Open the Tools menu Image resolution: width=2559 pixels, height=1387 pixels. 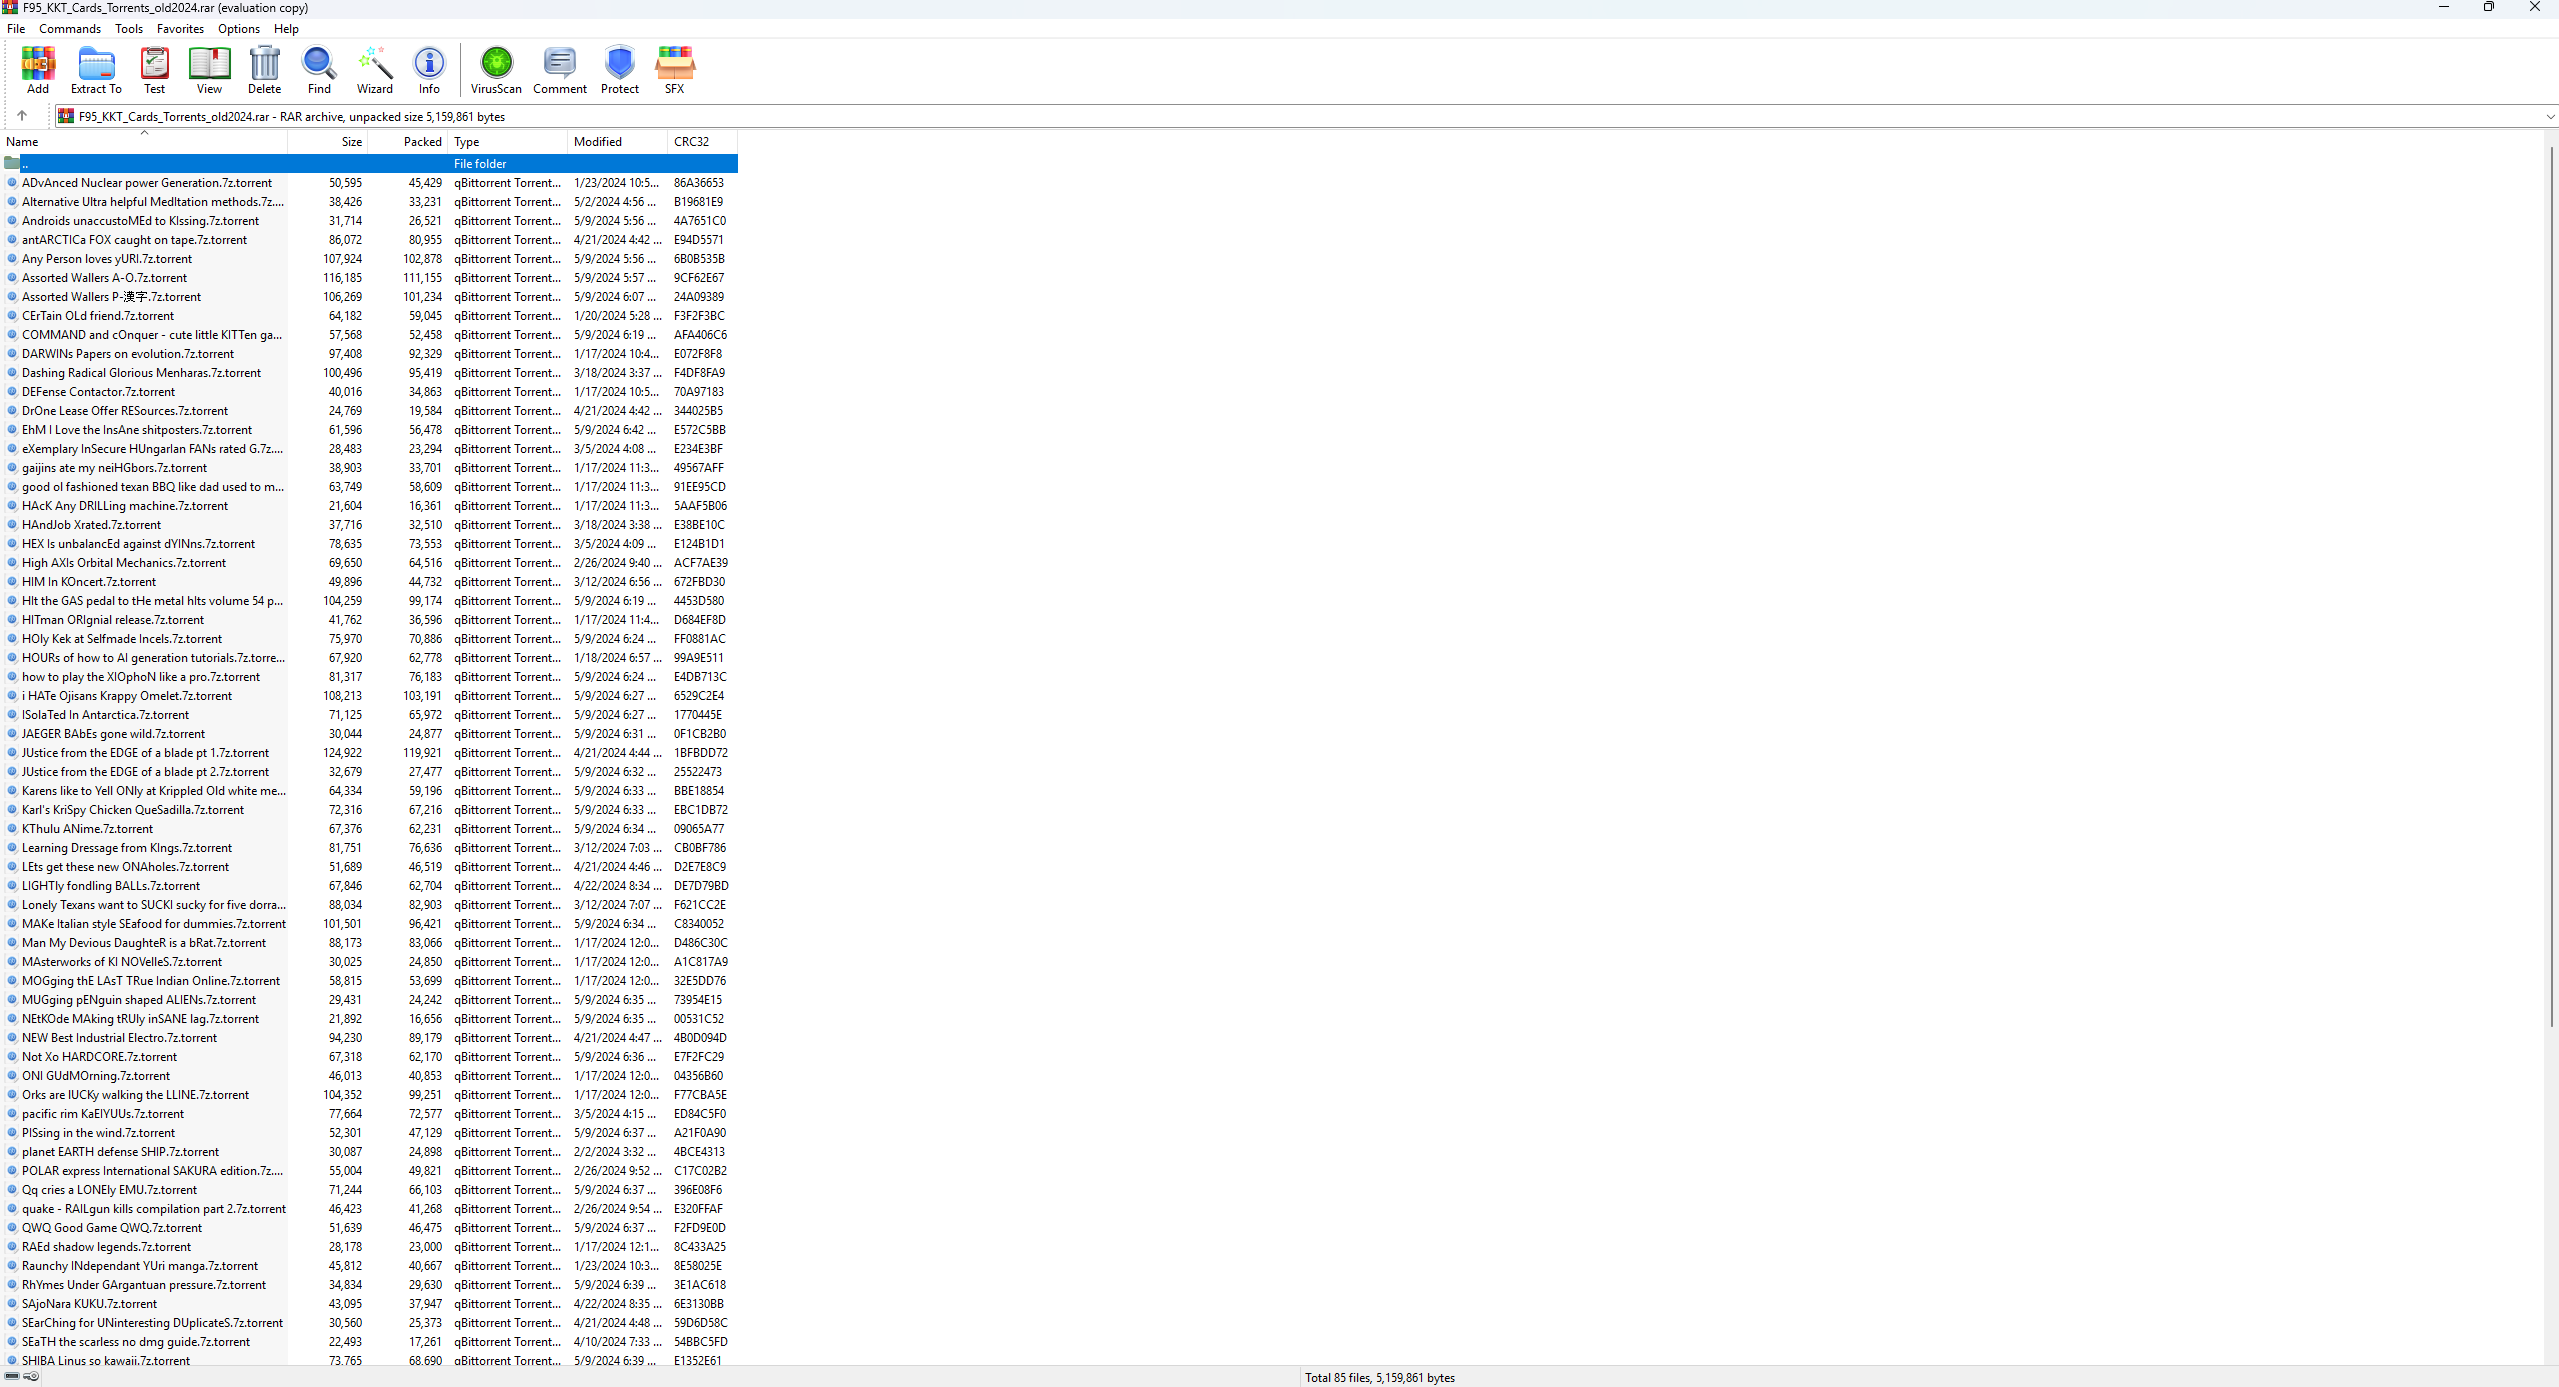[129, 29]
